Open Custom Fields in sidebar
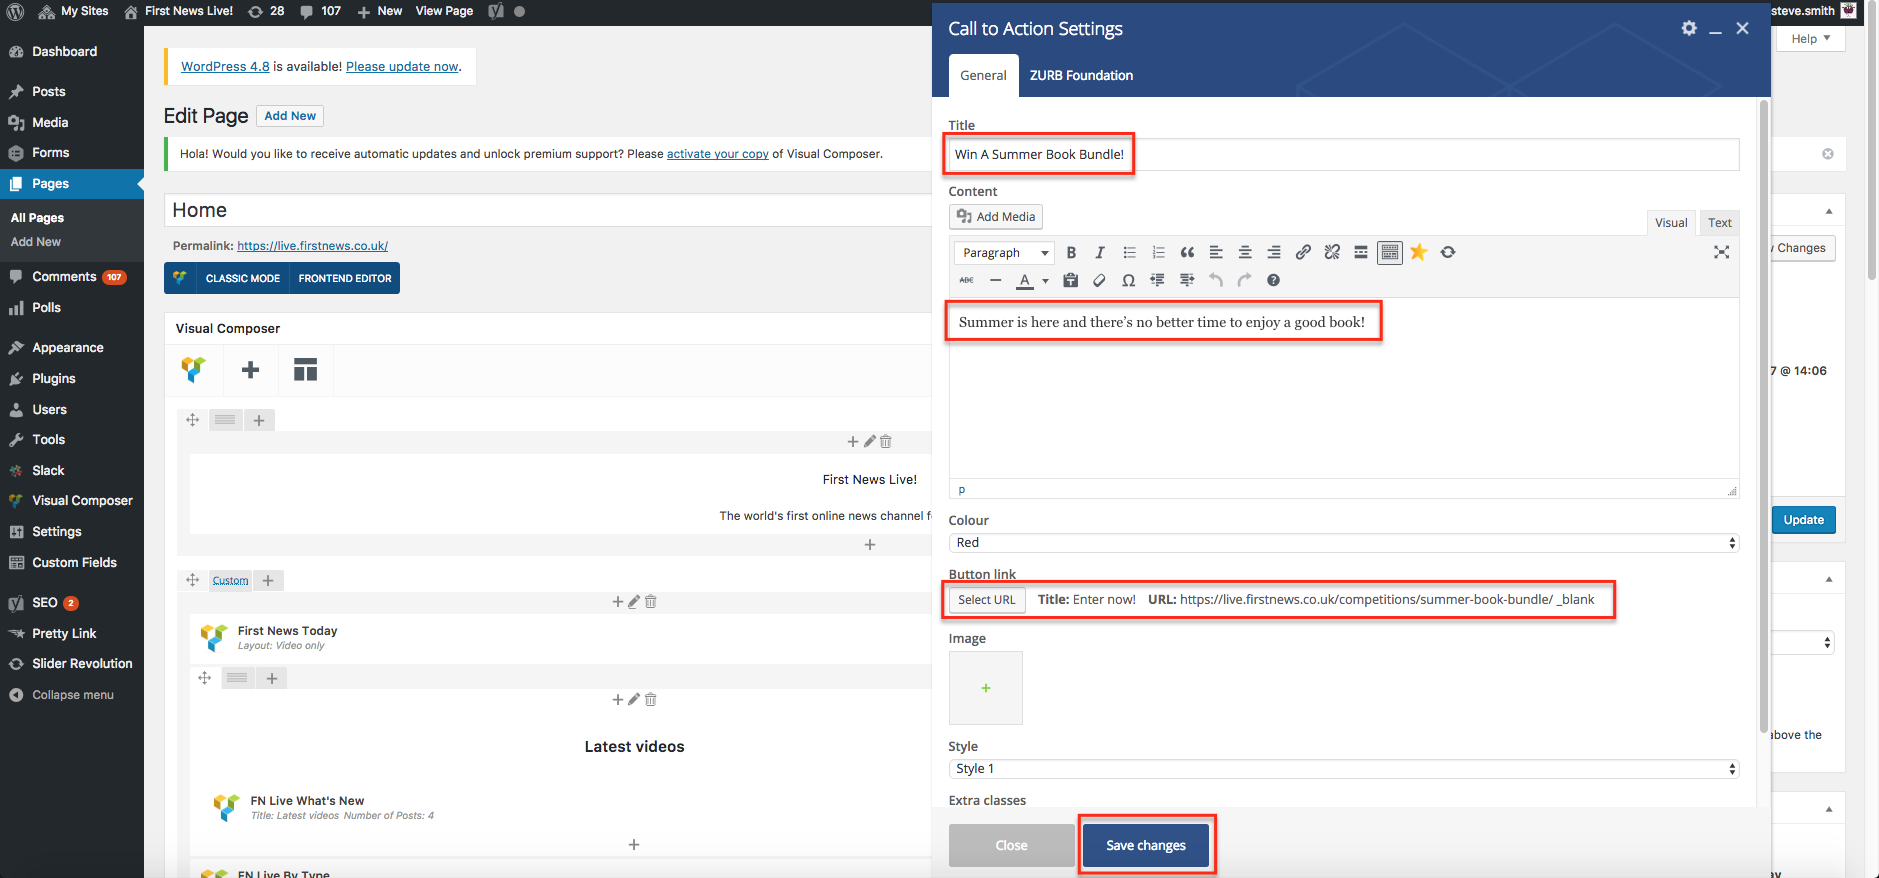The height and width of the screenshot is (878, 1879). pyautogui.click(x=72, y=563)
